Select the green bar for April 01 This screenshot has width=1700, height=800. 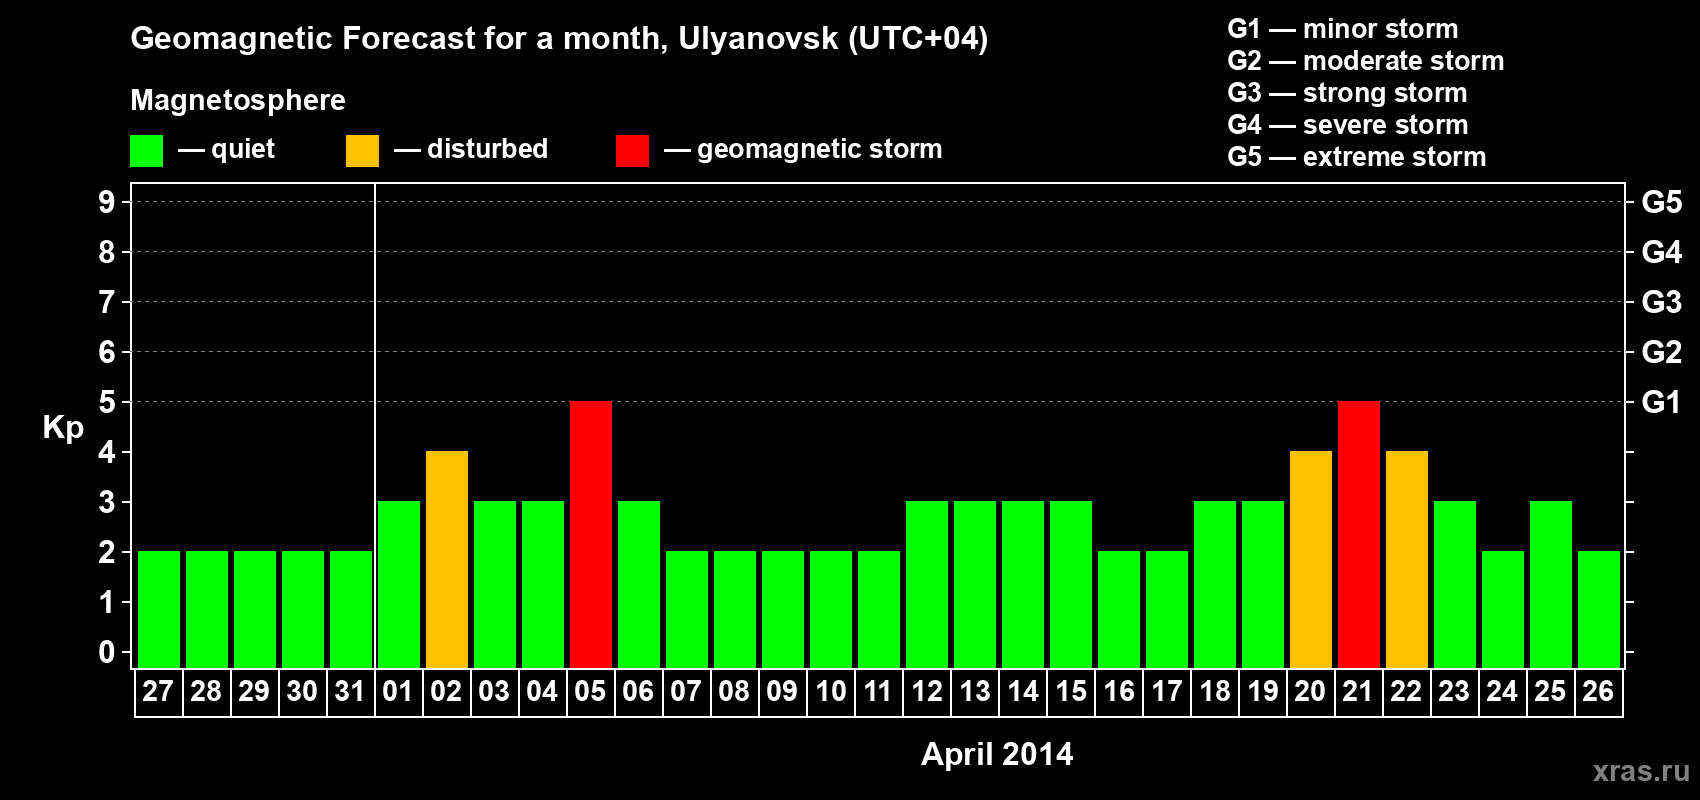pos(399,585)
